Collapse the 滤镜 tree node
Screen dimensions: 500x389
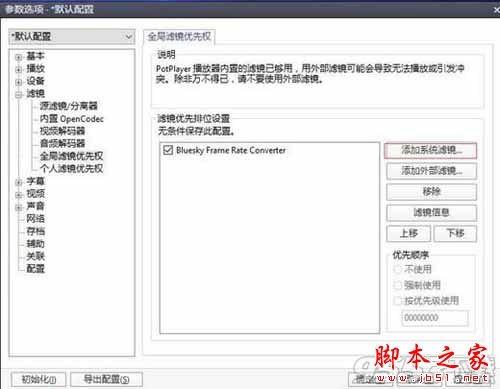[x=19, y=94]
